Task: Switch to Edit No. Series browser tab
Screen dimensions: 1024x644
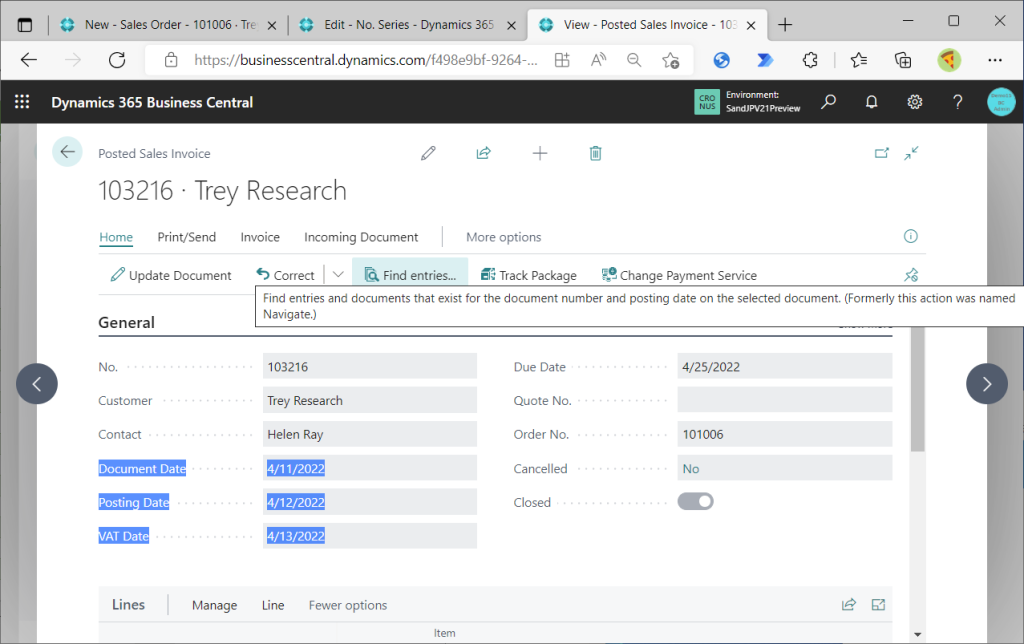Action: pos(406,25)
